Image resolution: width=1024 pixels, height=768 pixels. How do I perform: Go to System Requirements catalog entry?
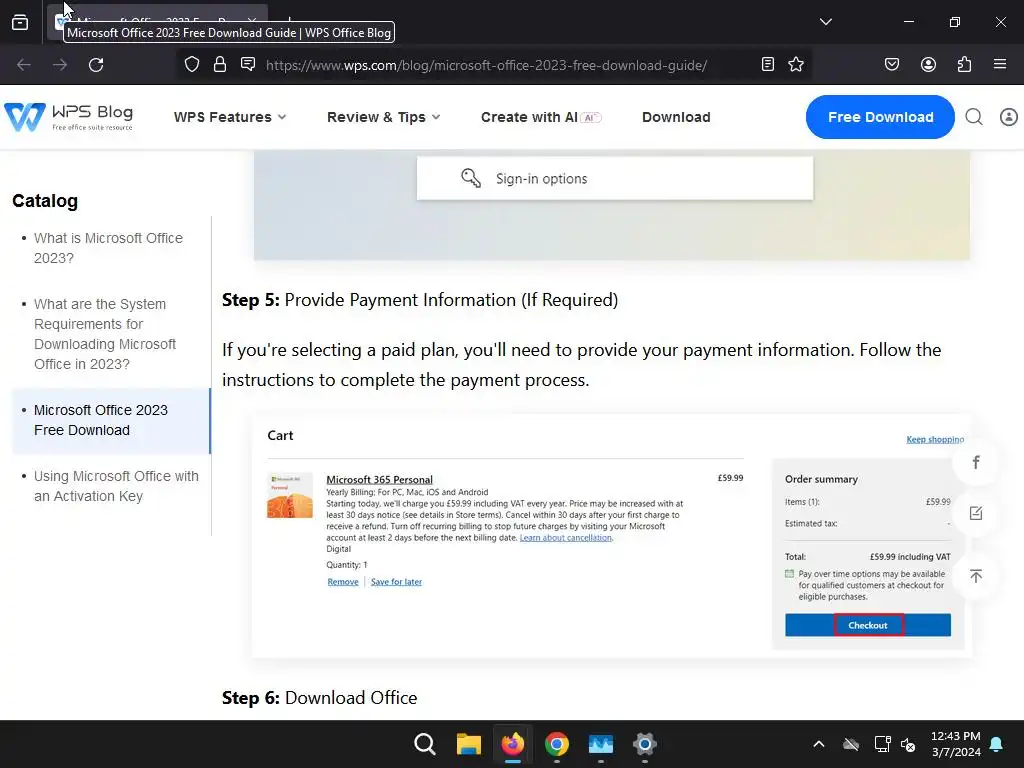(105, 334)
